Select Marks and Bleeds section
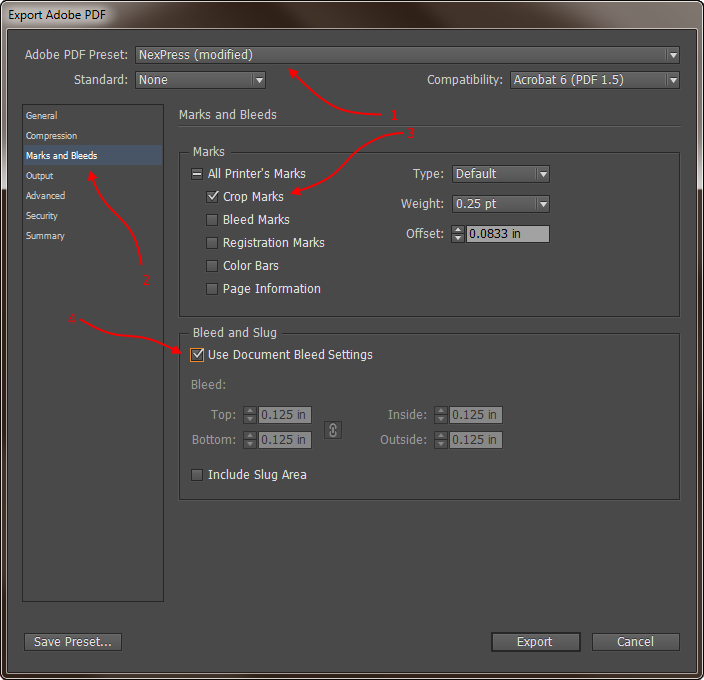The width and height of the screenshot is (704, 680). pos(93,155)
